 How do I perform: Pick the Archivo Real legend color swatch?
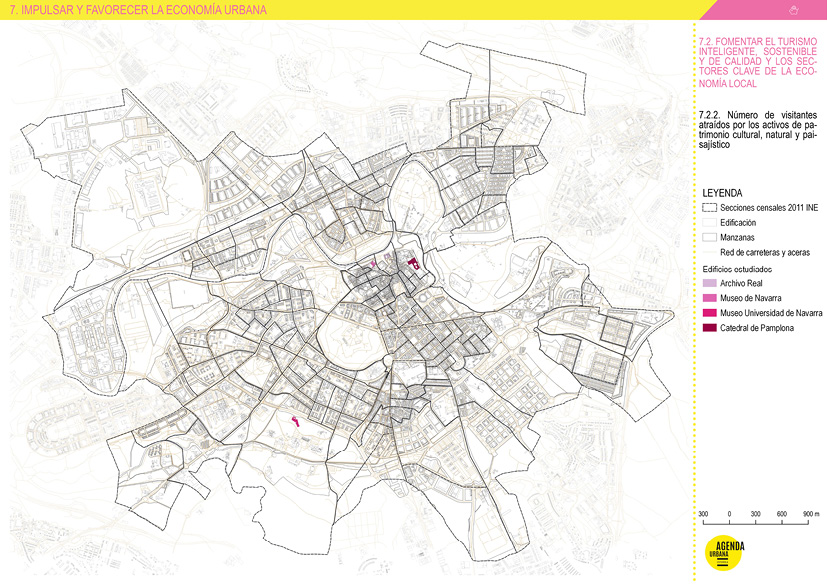point(709,284)
